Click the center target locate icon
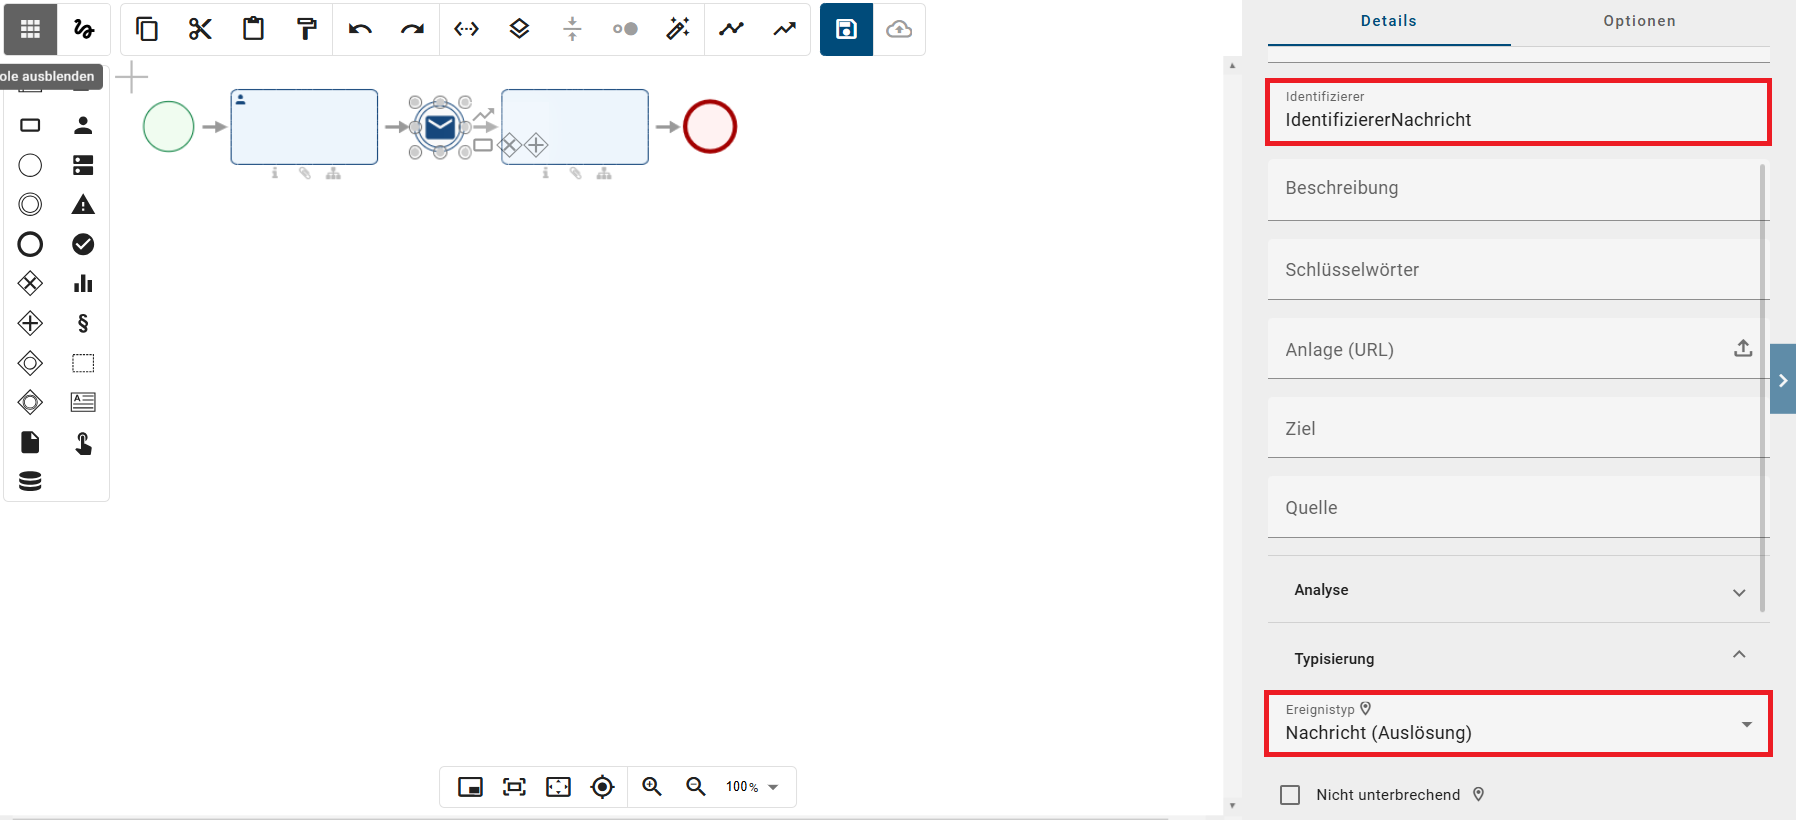Screen dimensions: 1796x820 [x=602, y=787]
